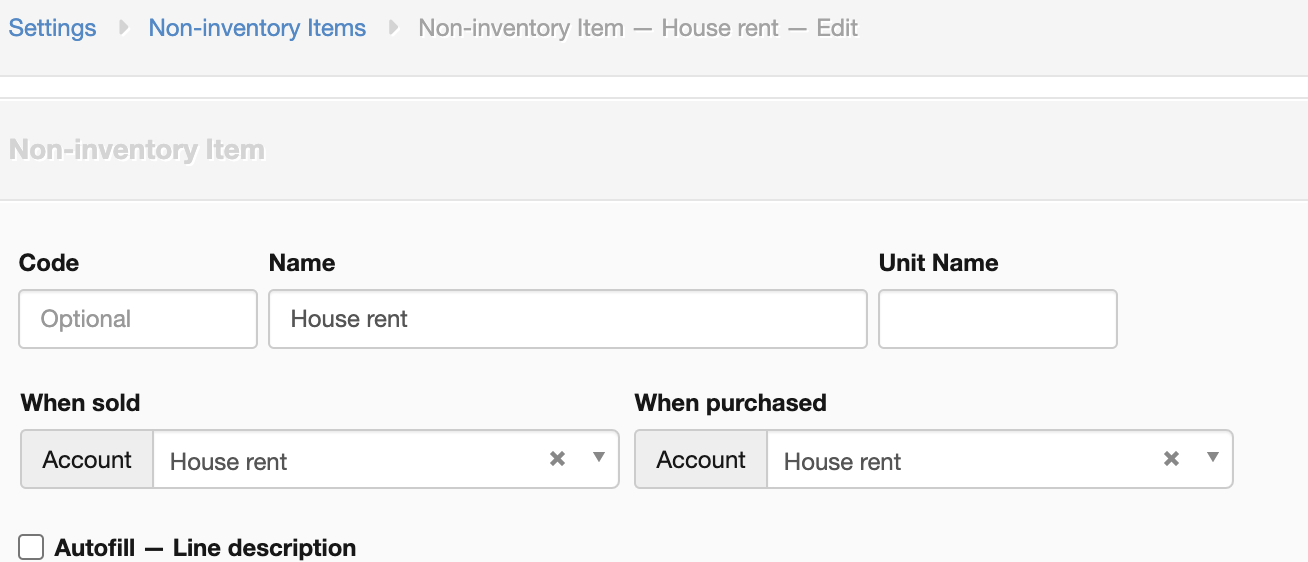Click the Account label under When sold
The image size is (1308, 562).
(87, 460)
